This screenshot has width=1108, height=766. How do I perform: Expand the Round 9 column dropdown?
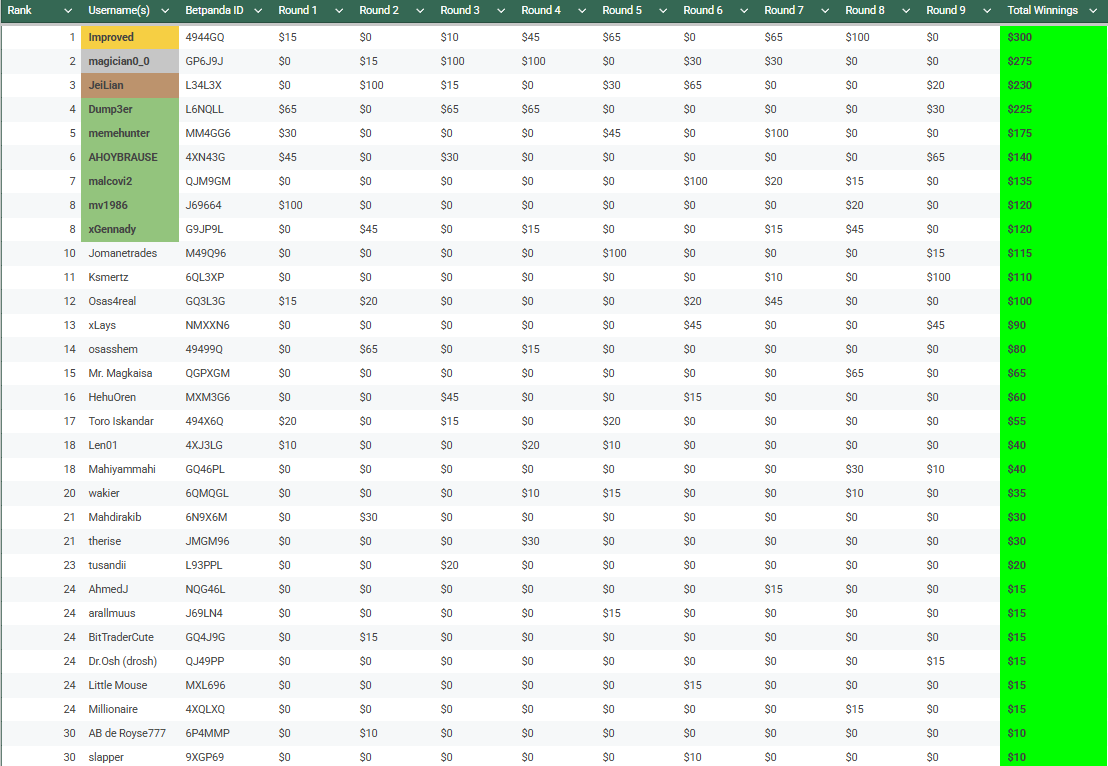tap(986, 11)
